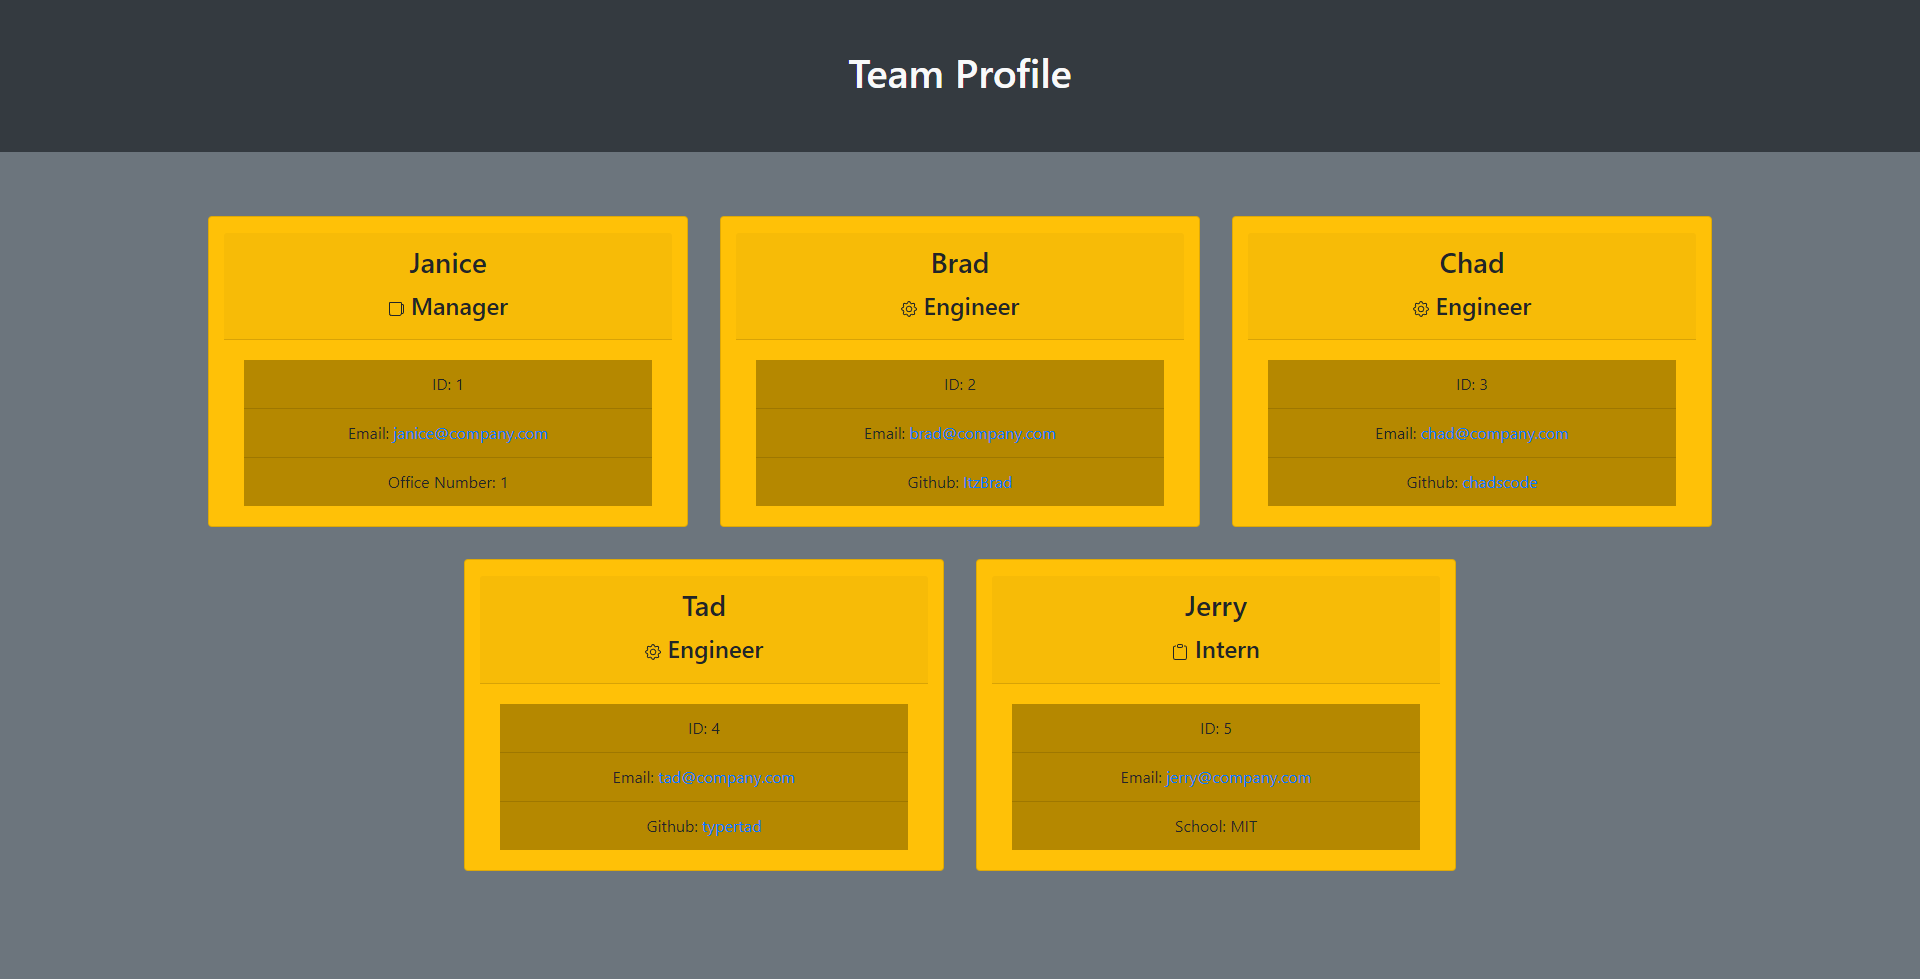
Task: Click the gear icon next to Brad's Engineer title
Action: click(908, 309)
